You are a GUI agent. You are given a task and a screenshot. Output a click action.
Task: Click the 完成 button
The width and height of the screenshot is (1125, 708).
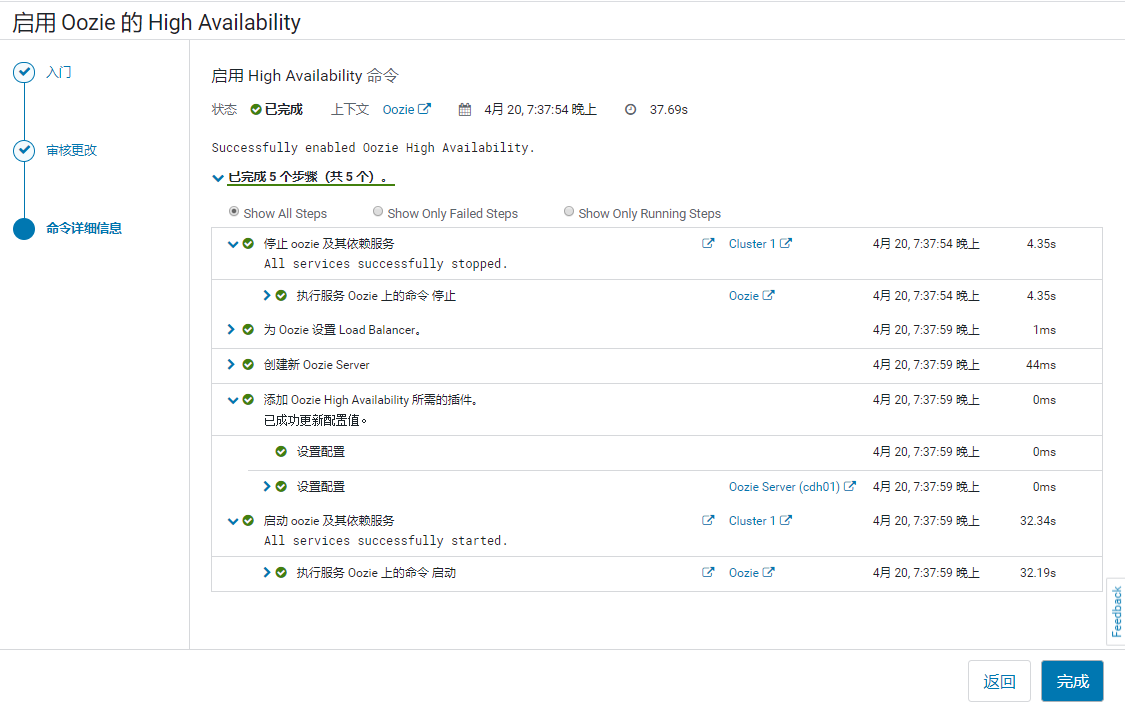[x=1073, y=681]
